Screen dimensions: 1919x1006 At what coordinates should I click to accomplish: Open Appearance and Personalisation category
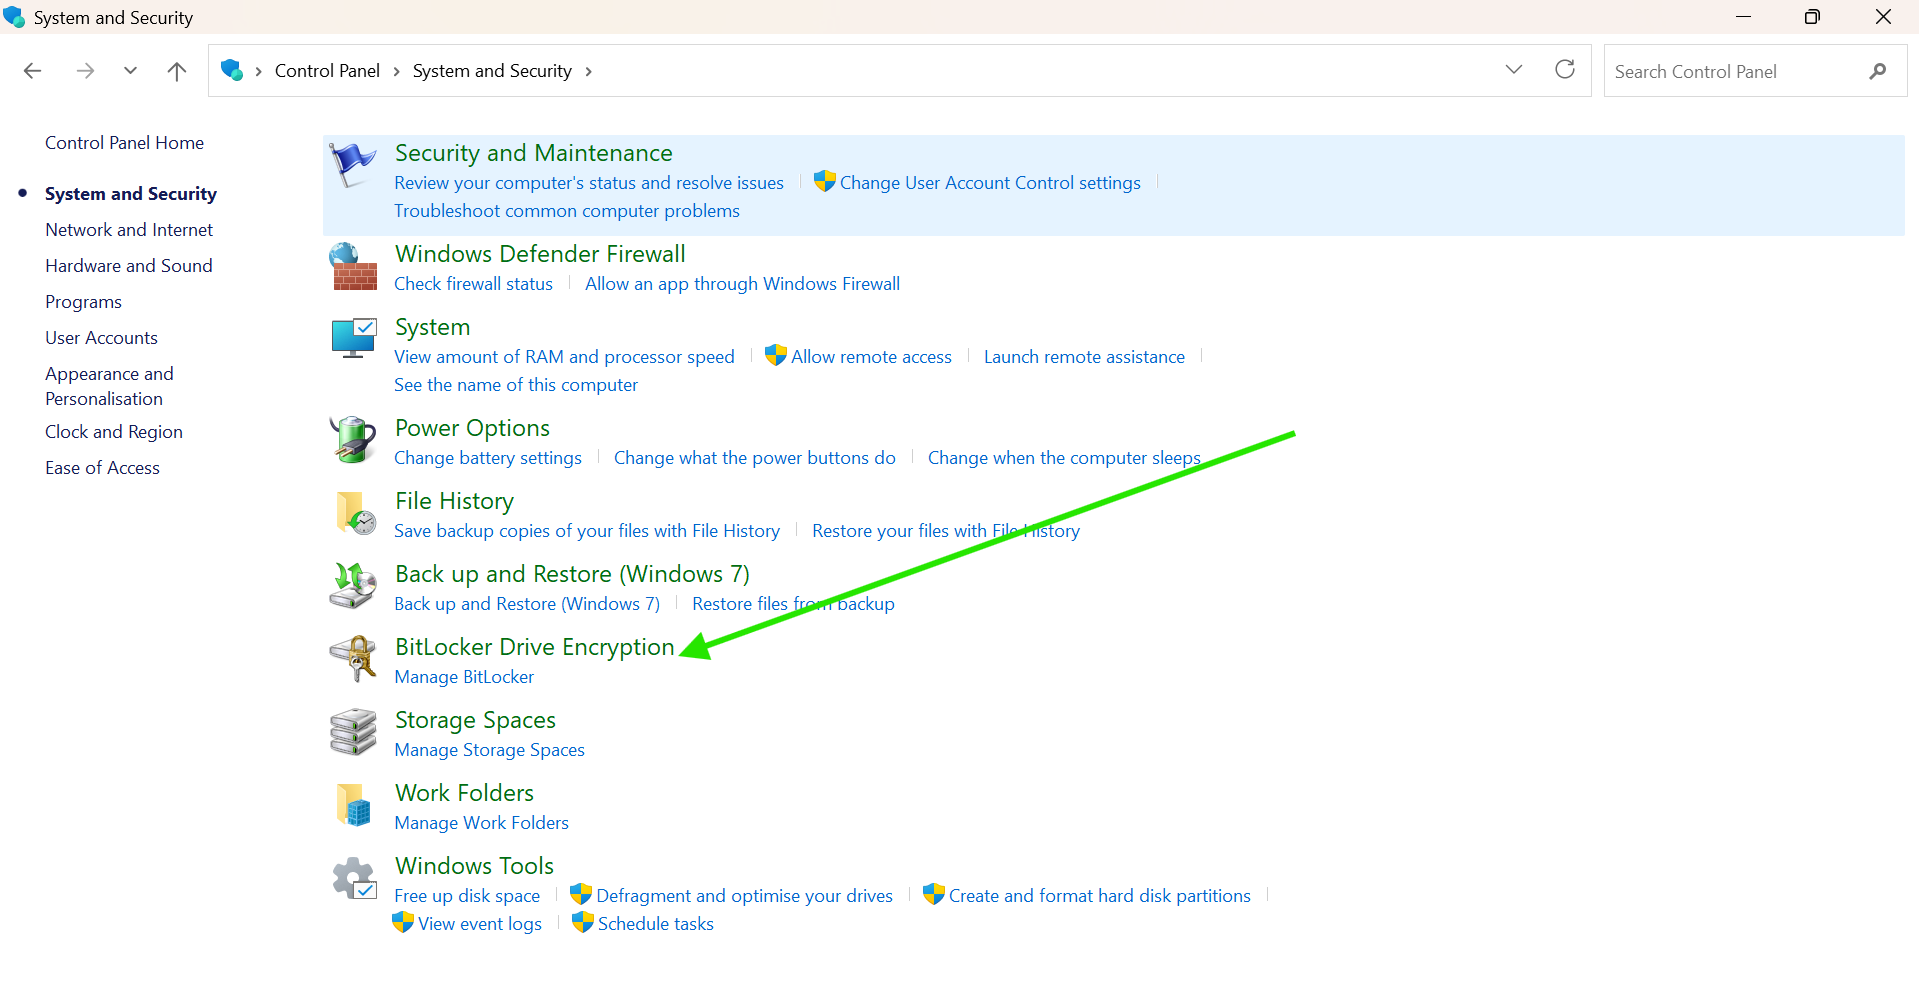coord(109,386)
